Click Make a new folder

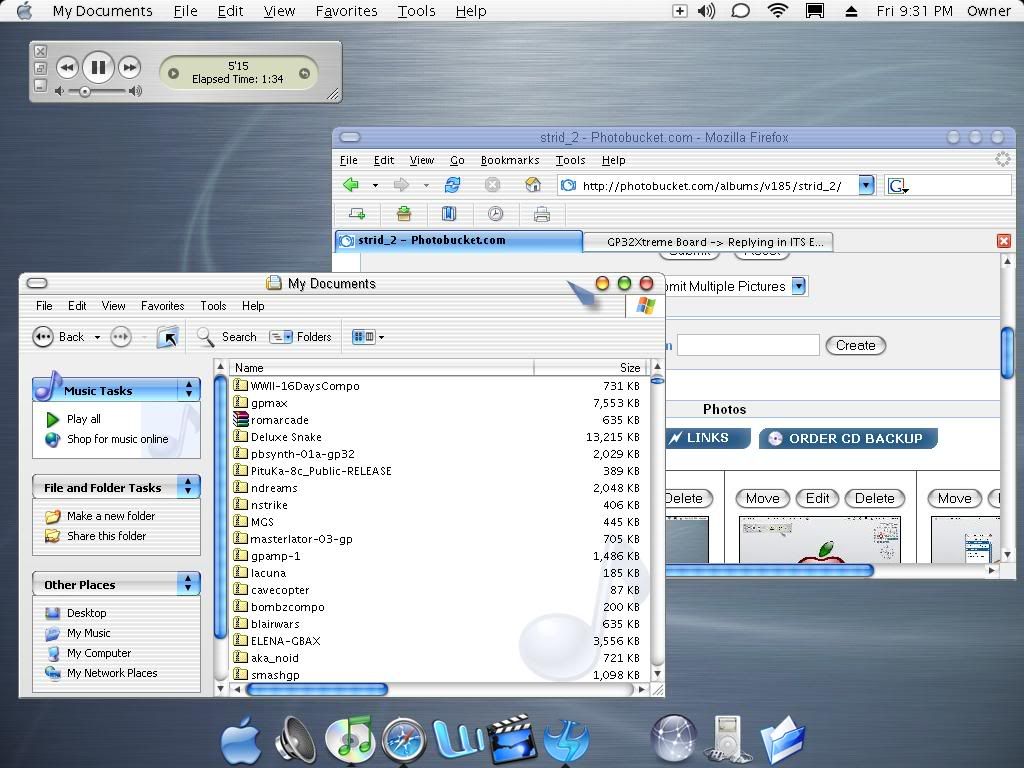(x=111, y=516)
